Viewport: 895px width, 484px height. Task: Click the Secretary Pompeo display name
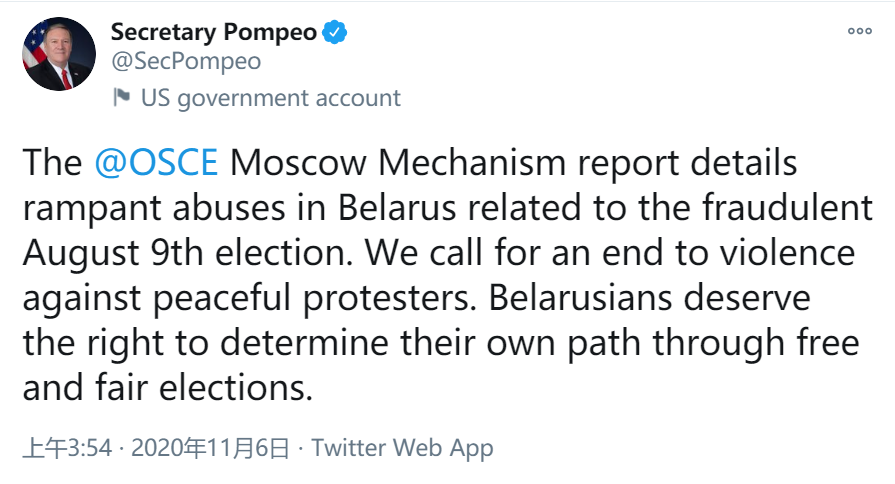[214, 32]
